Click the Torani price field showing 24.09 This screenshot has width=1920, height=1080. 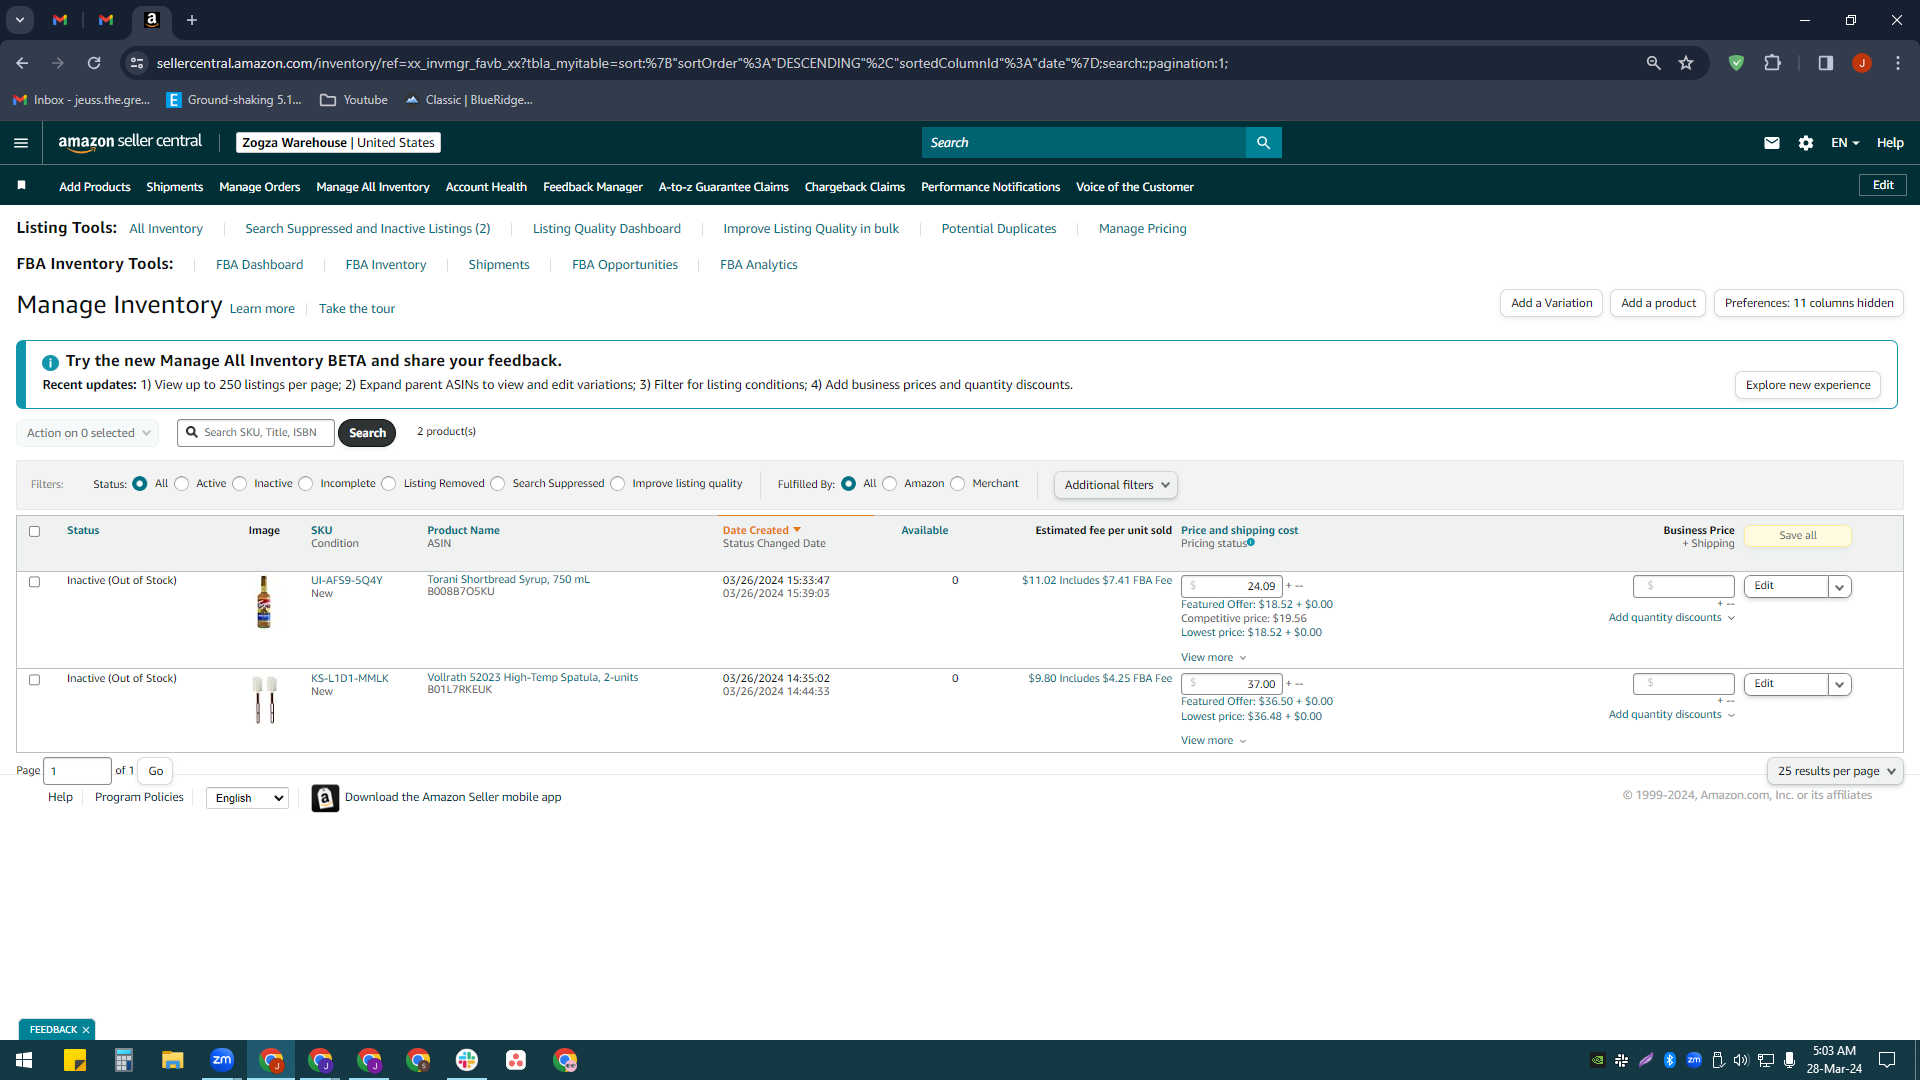(1232, 587)
